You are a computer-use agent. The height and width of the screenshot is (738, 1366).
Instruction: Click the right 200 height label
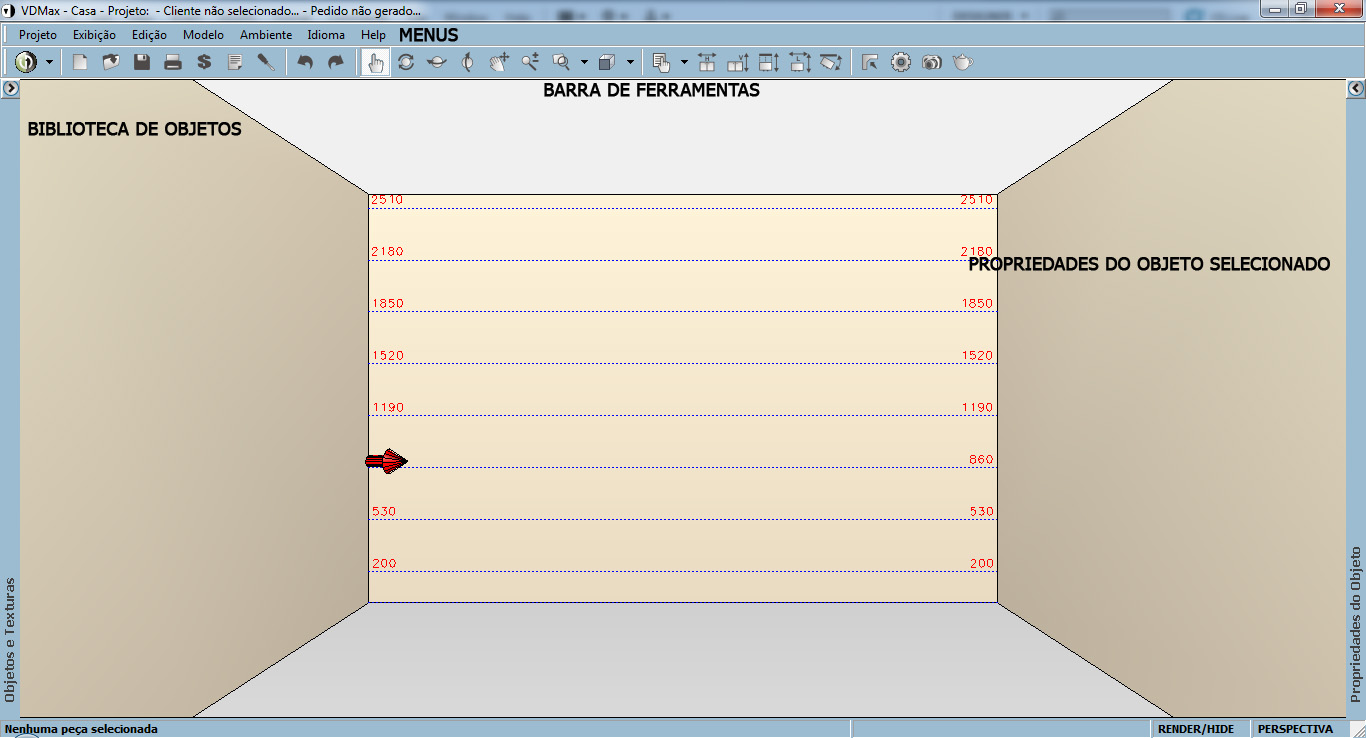[982, 564]
